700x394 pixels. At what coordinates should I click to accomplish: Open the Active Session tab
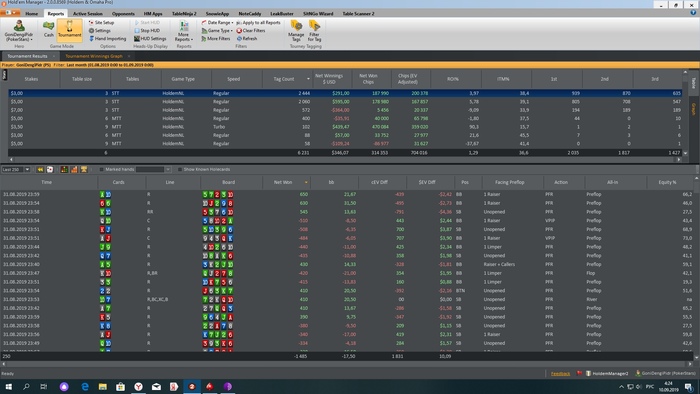point(88,13)
